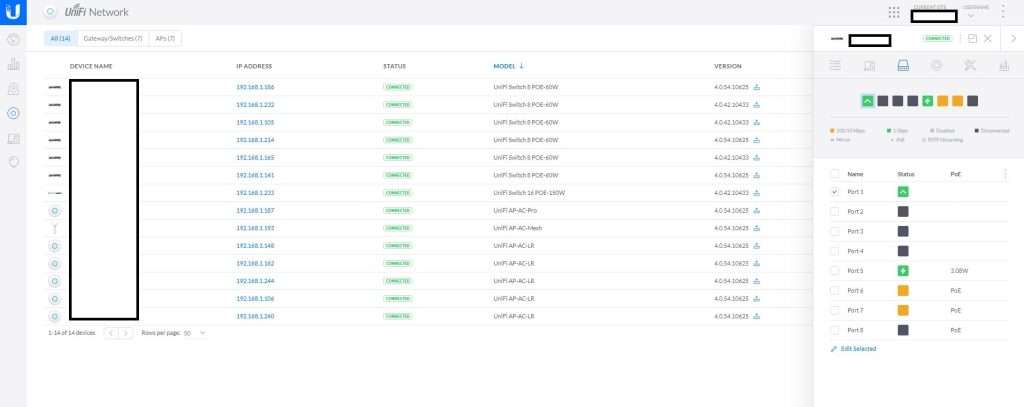This screenshot has height=407, width=1024.
Task: Open the Statistics bar-chart sidebar icon
Action: point(13,64)
